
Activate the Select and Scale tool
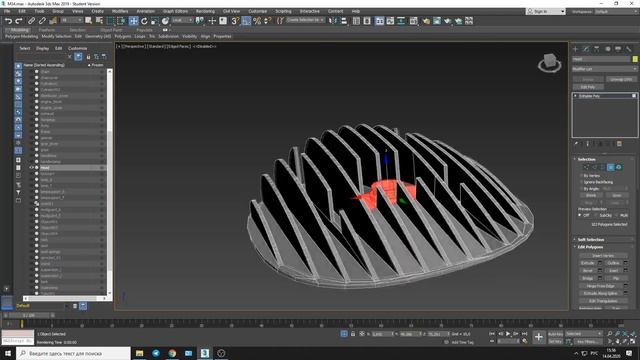point(155,21)
